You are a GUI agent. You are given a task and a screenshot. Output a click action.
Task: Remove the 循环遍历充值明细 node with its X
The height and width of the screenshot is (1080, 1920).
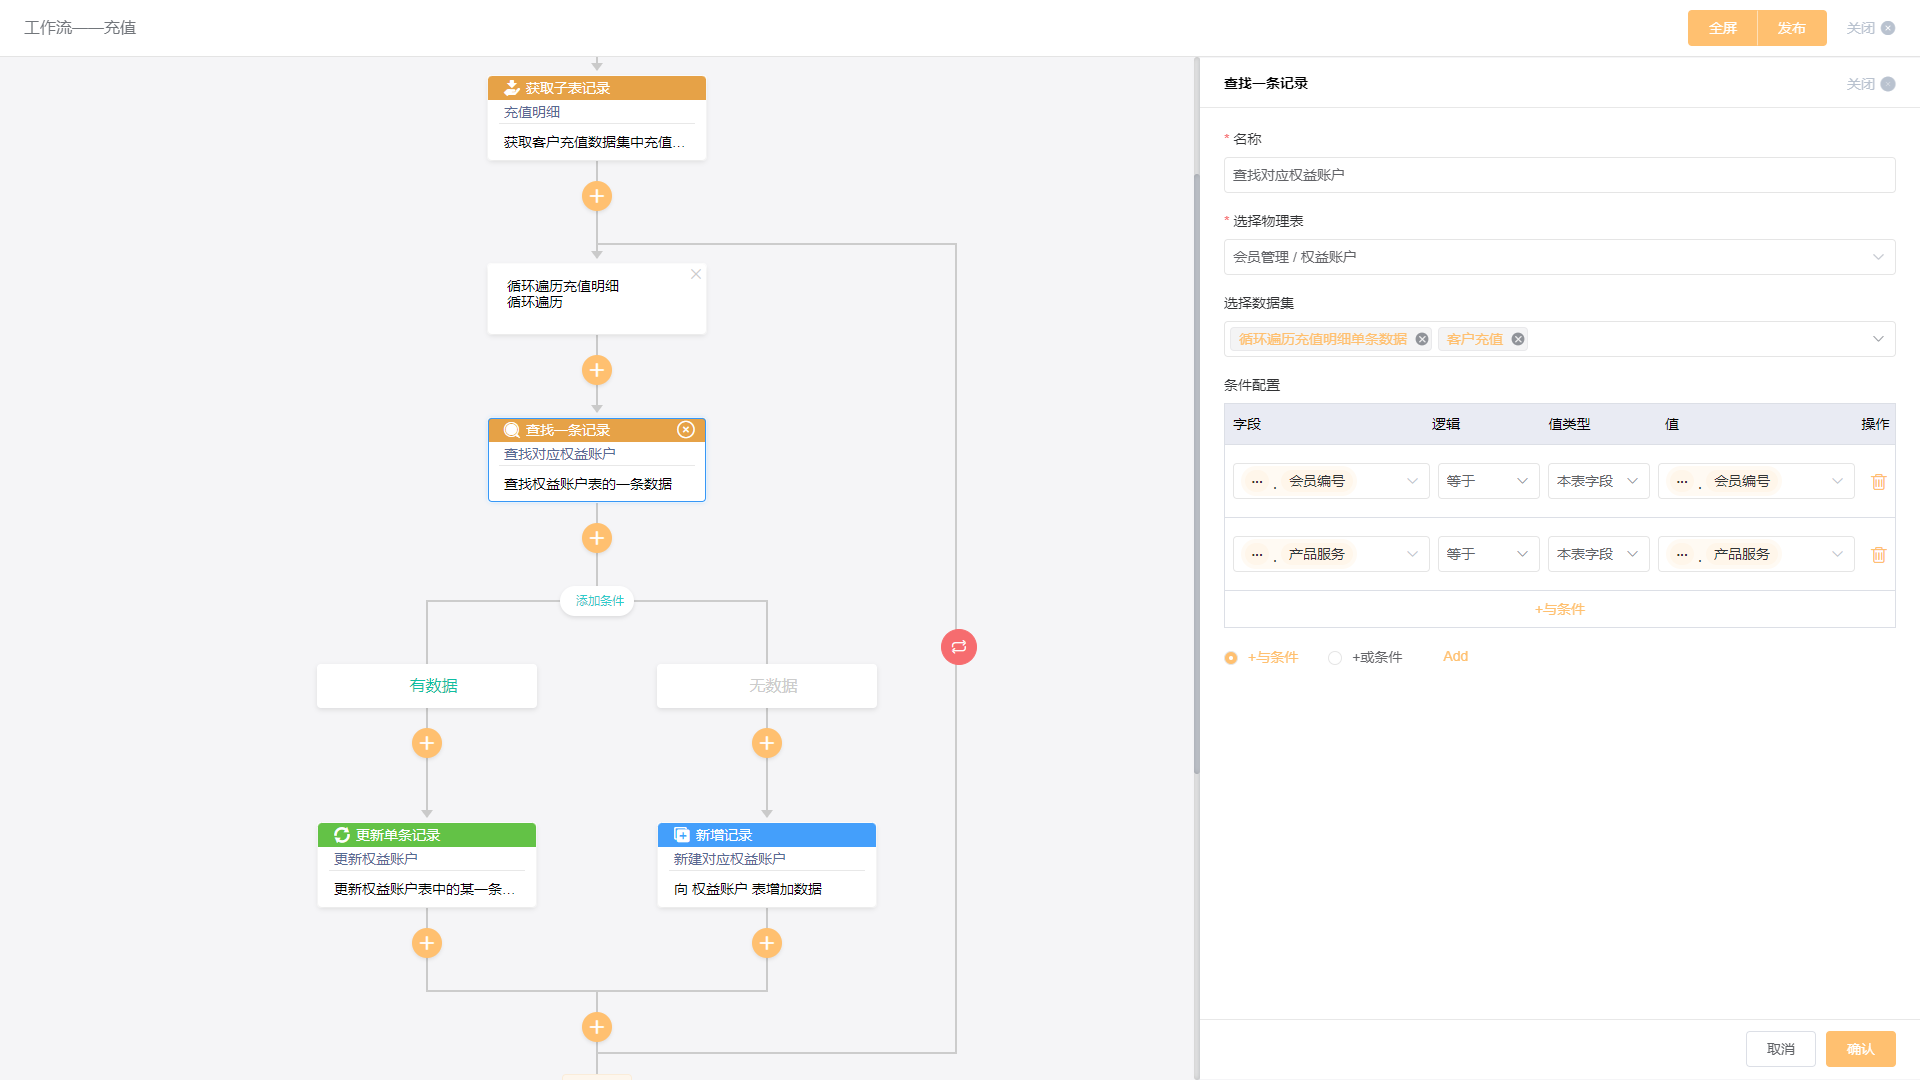pos(696,274)
